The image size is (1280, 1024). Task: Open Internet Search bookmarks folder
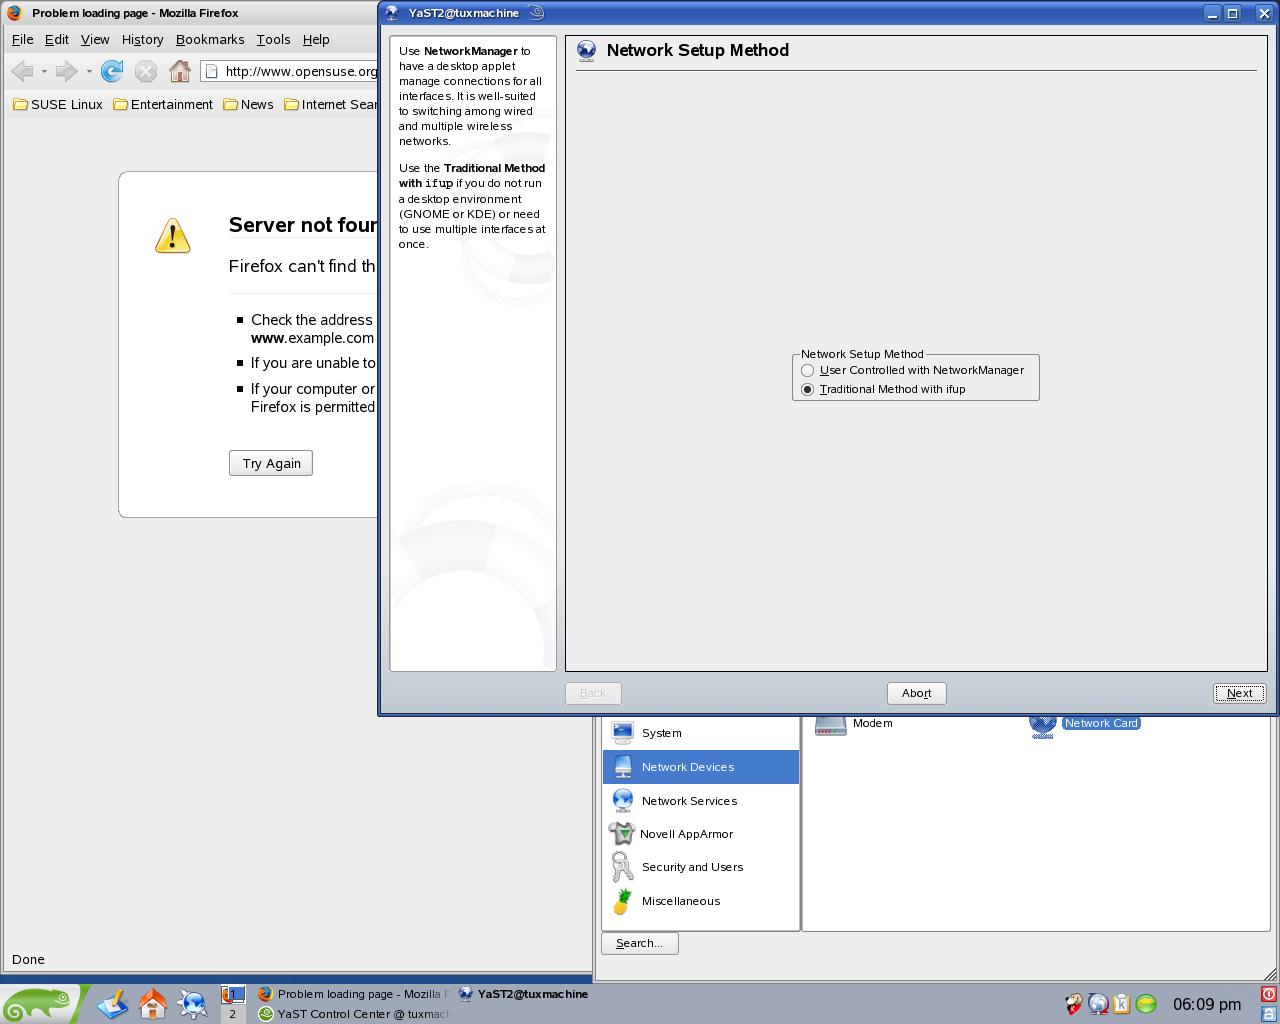[331, 104]
